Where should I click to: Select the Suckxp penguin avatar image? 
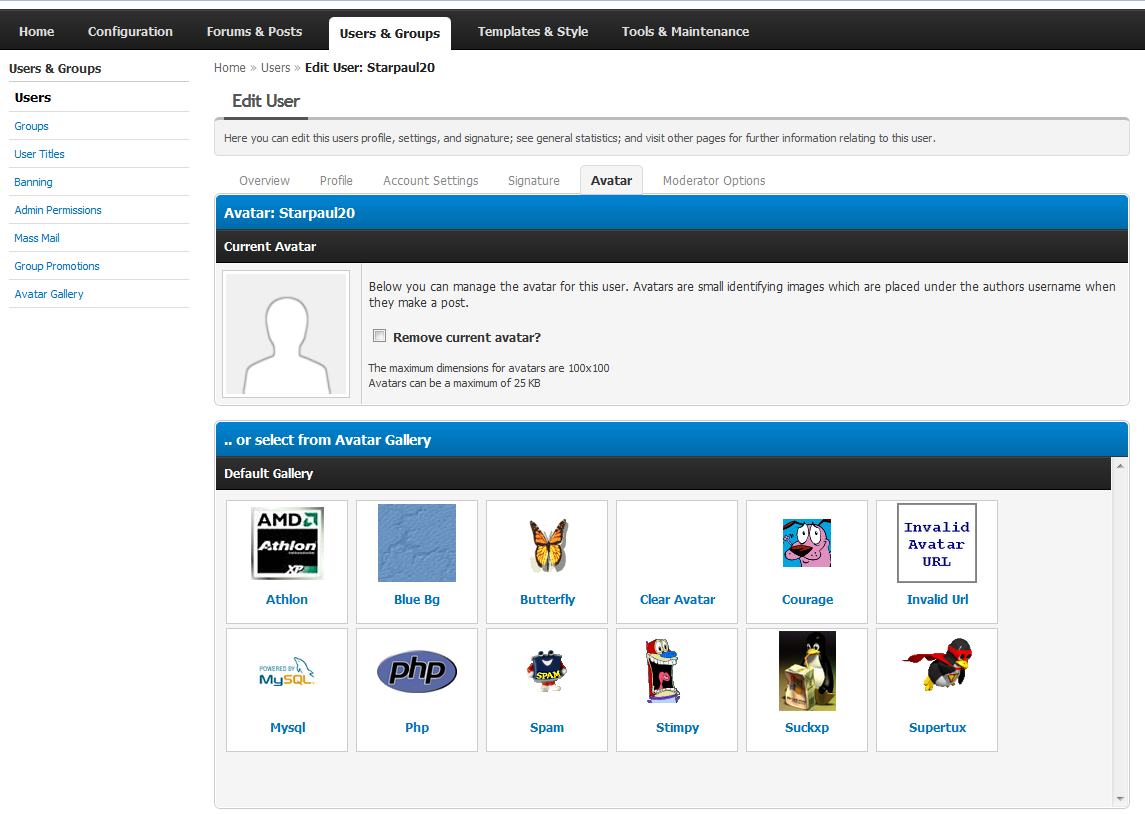[x=807, y=671]
